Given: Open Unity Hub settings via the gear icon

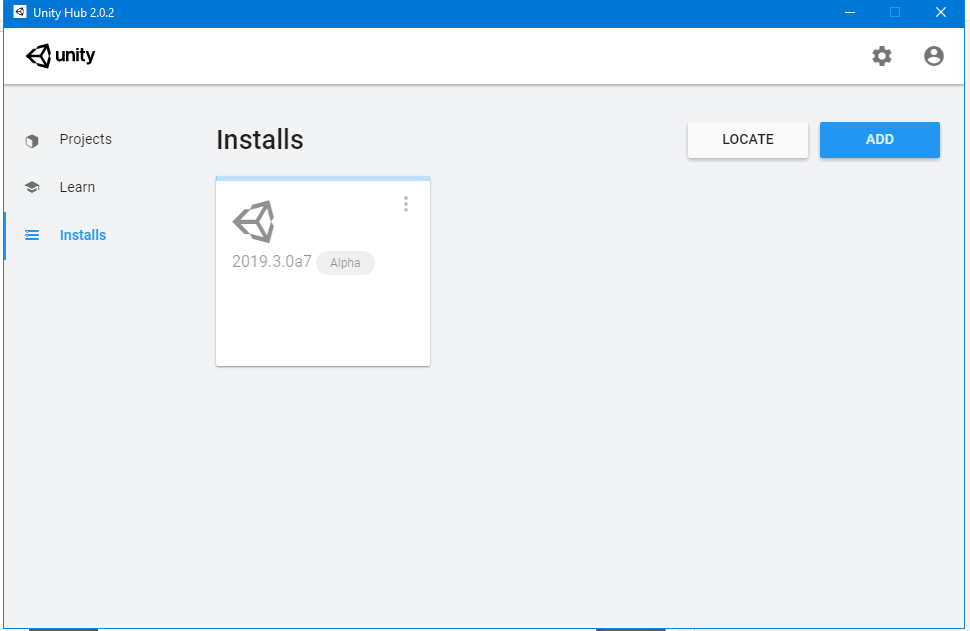Looking at the screenshot, I should coord(881,56).
